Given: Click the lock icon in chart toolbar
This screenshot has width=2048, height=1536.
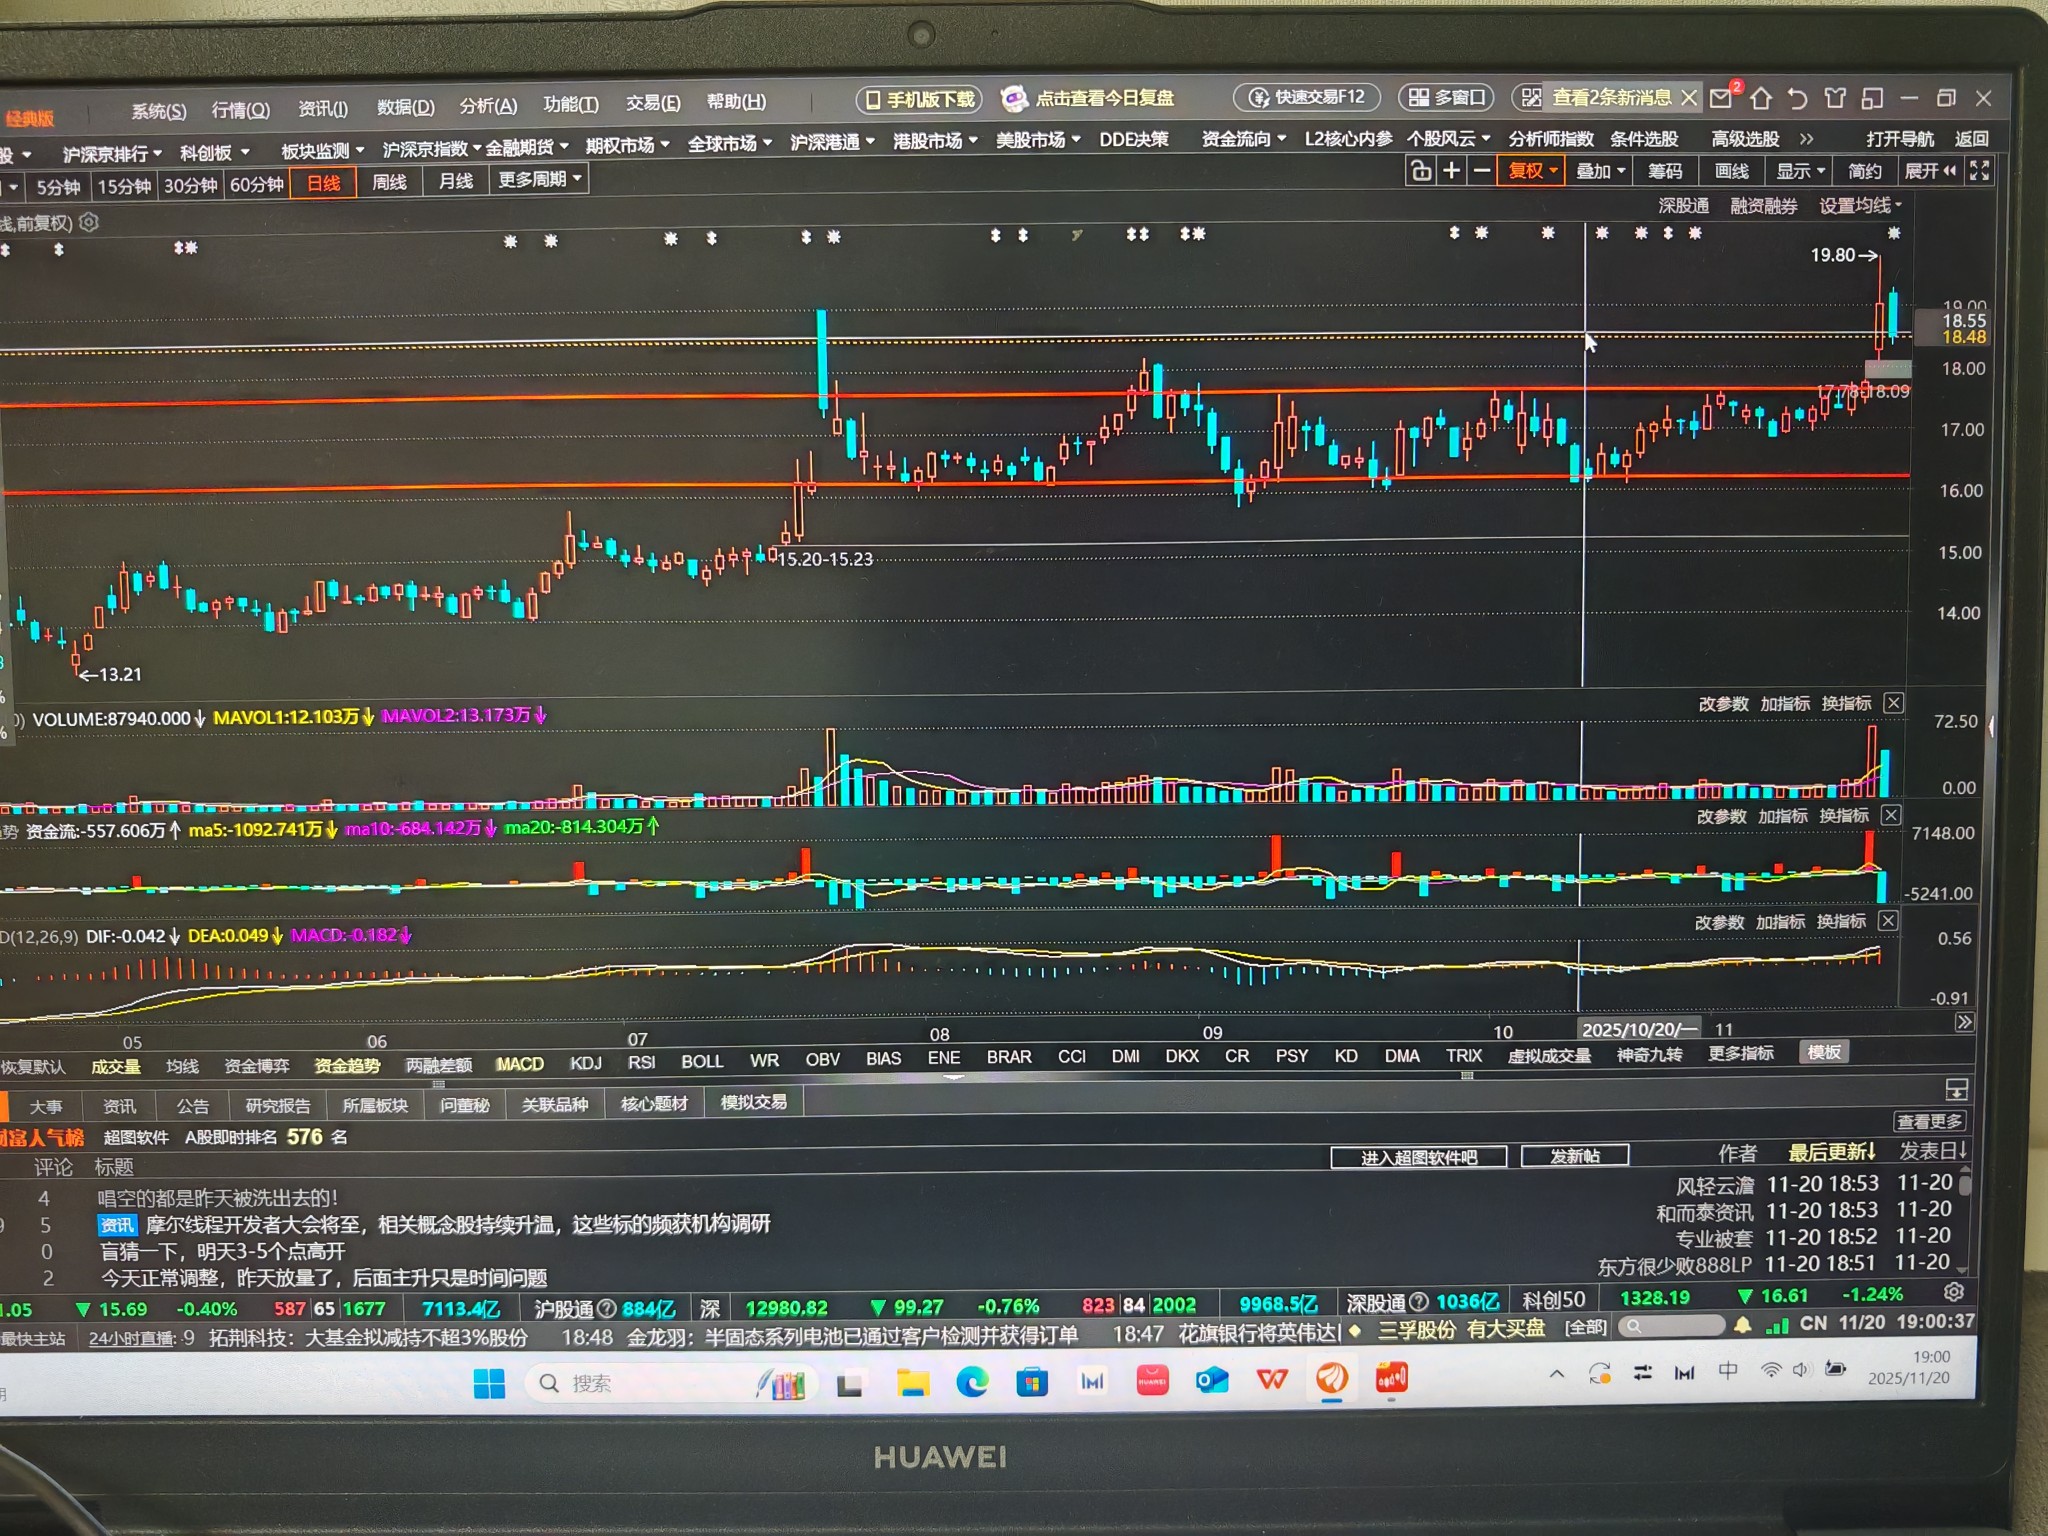Looking at the screenshot, I should pos(1420,171).
